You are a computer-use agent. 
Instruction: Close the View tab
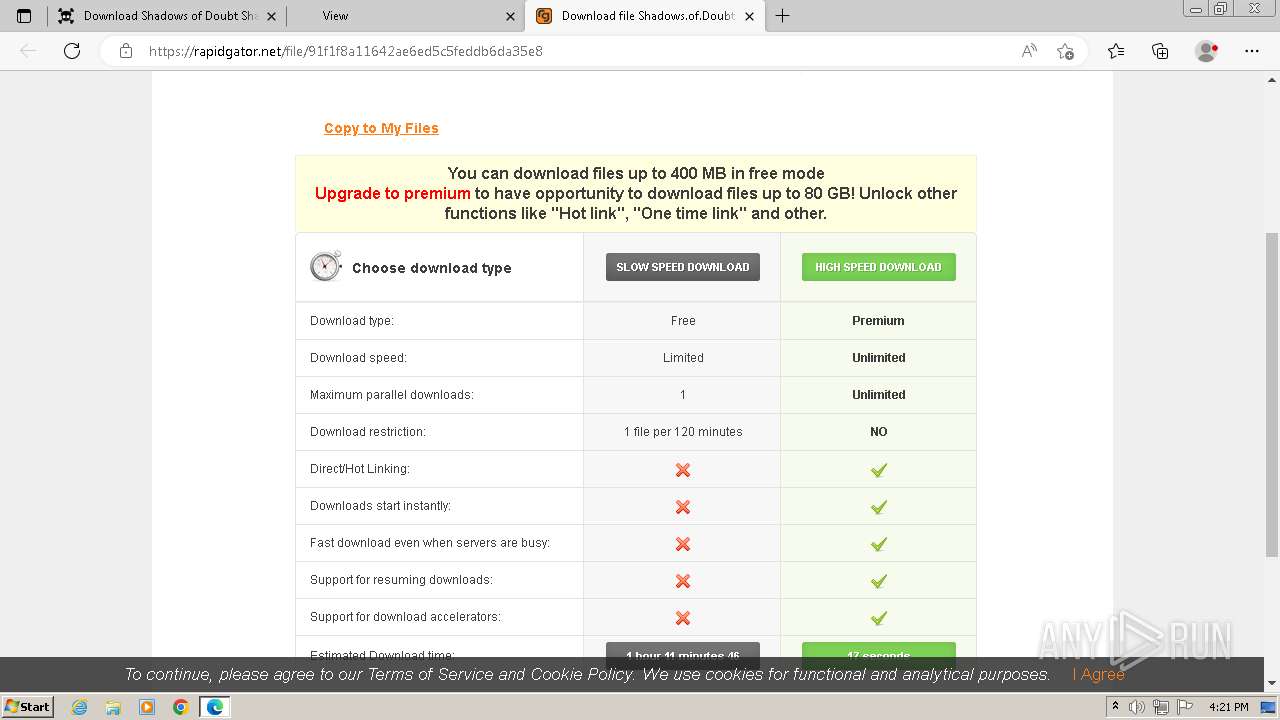pos(510,16)
